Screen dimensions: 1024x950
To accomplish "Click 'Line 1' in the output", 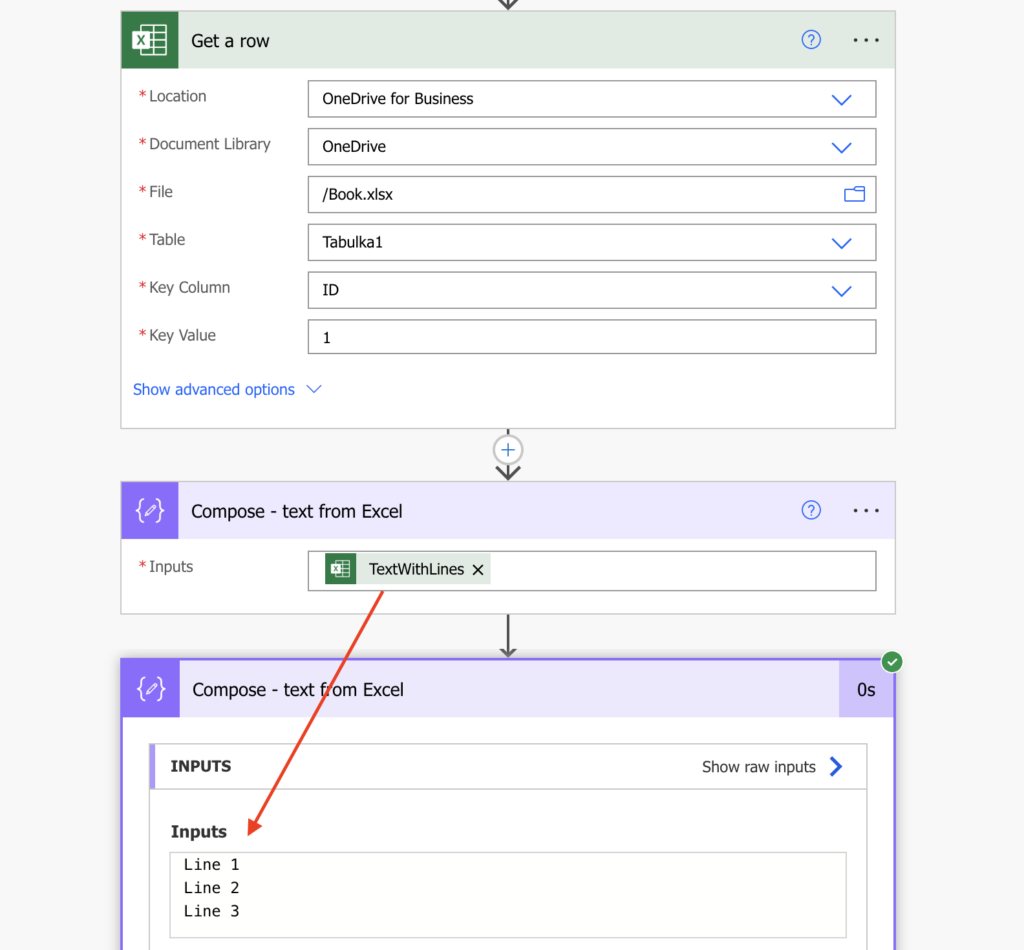I will (x=211, y=864).
